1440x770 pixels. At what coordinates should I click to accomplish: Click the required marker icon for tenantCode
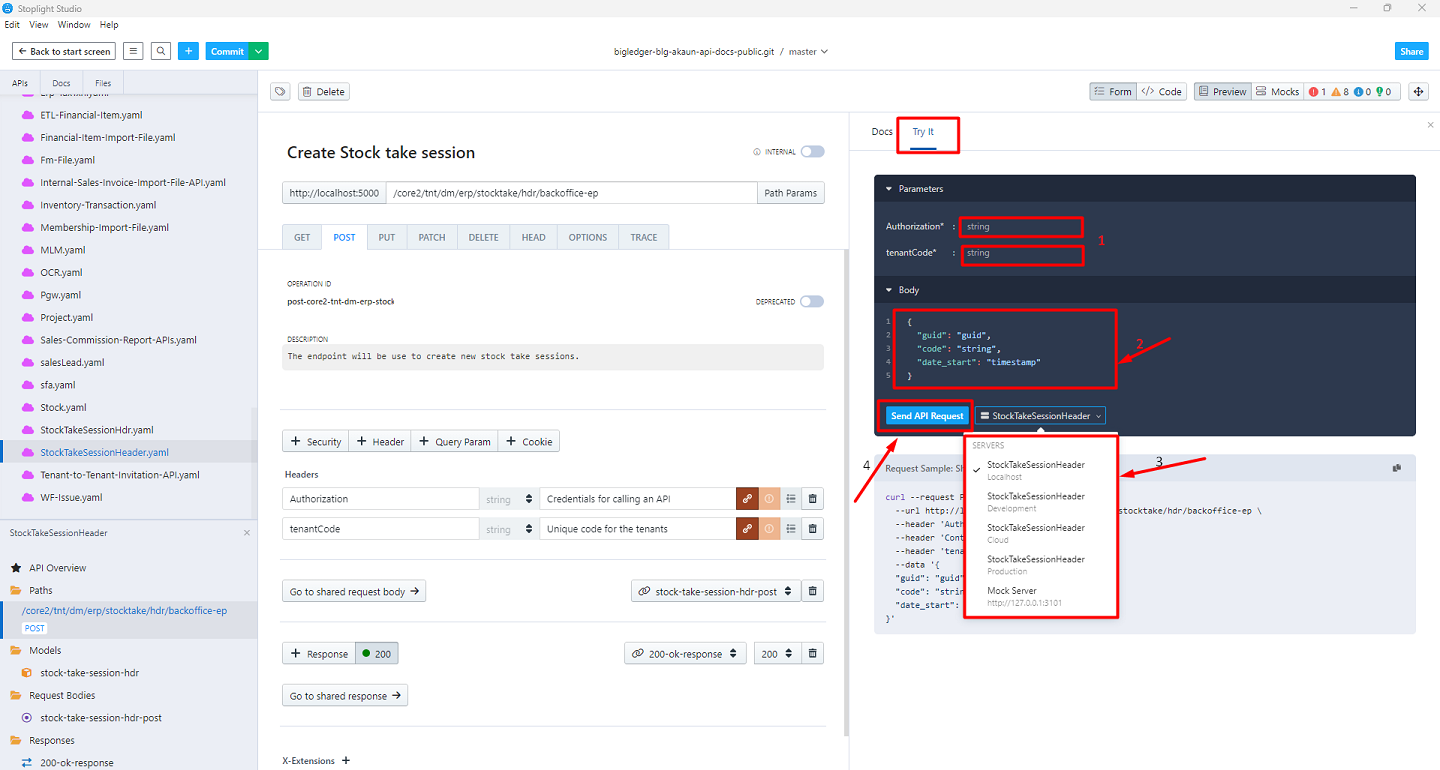[769, 529]
